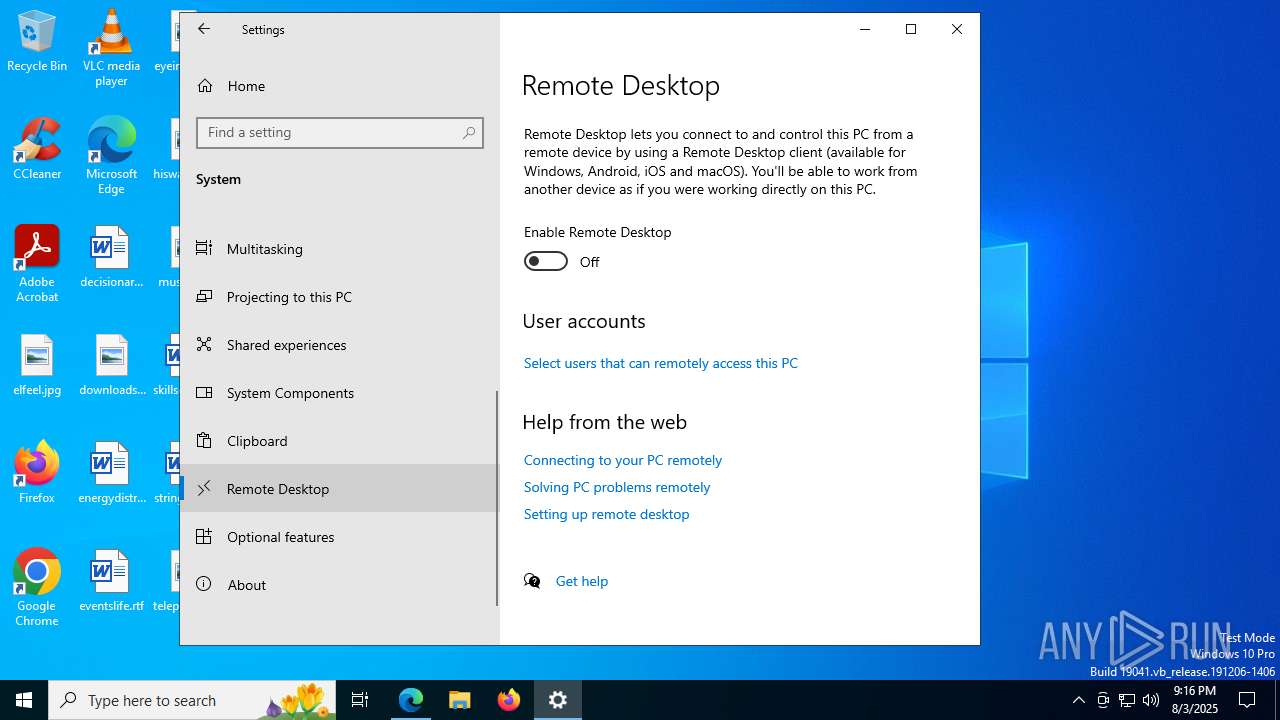The image size is (1280, 720).
Task: Open Optional features page
Action: pos(340,537)
